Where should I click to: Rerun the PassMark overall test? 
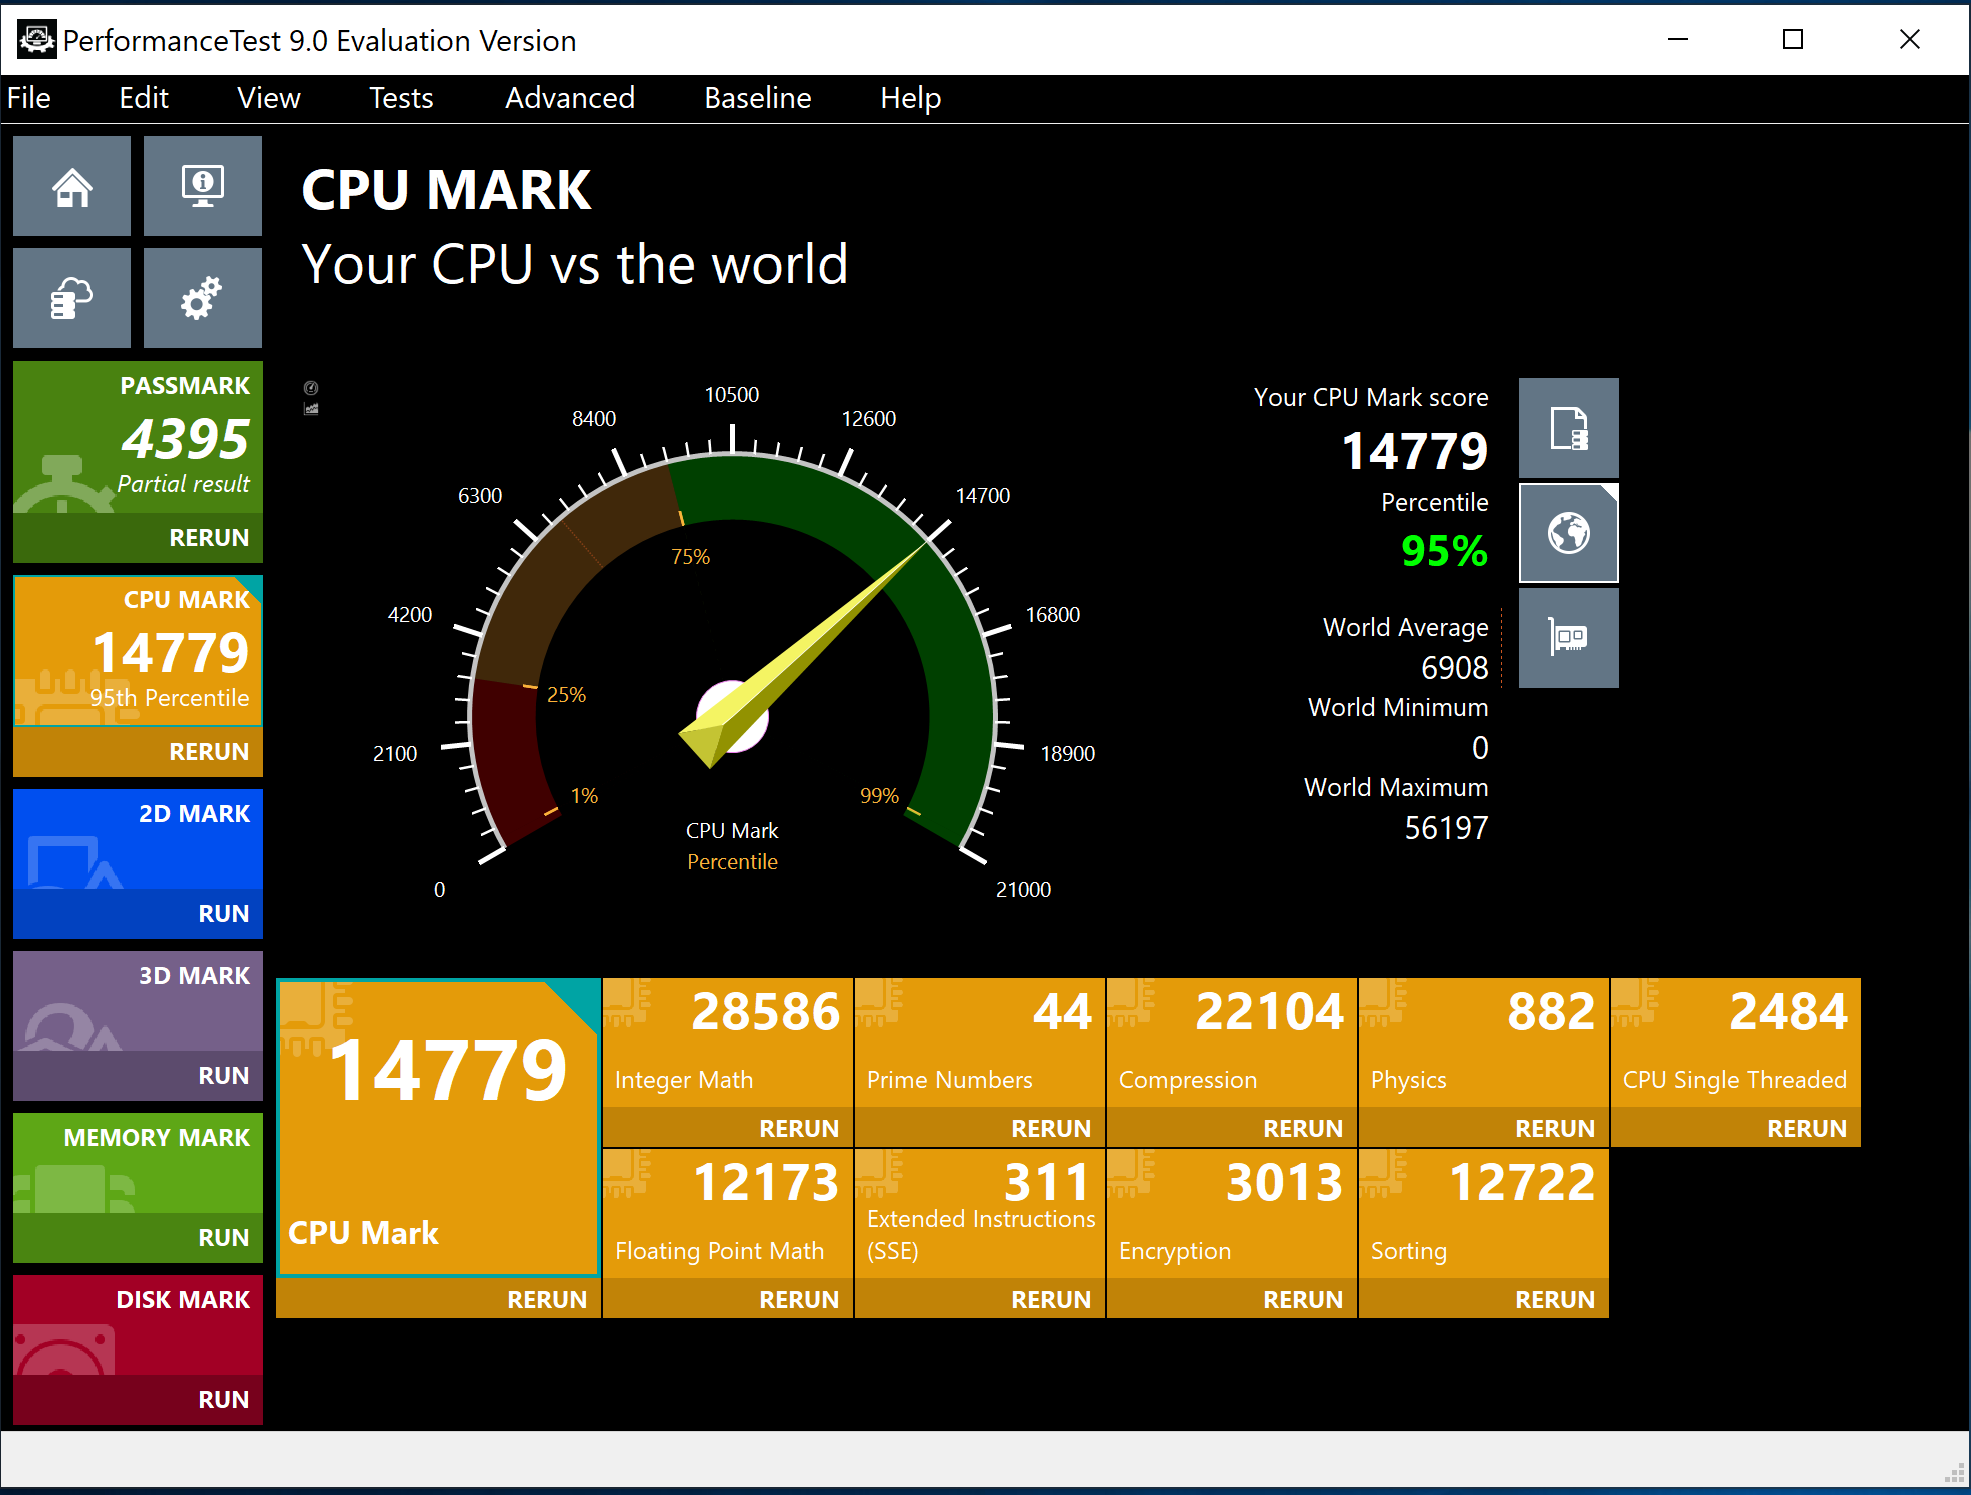click(208, 537)
